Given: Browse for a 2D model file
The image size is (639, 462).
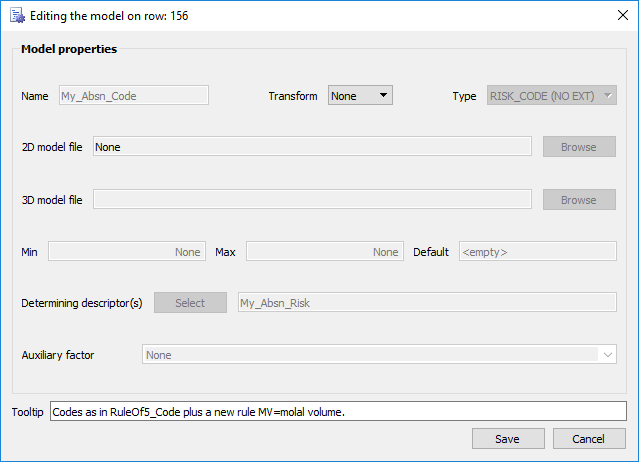Looking at the screenshot, I should coord(579,147).
